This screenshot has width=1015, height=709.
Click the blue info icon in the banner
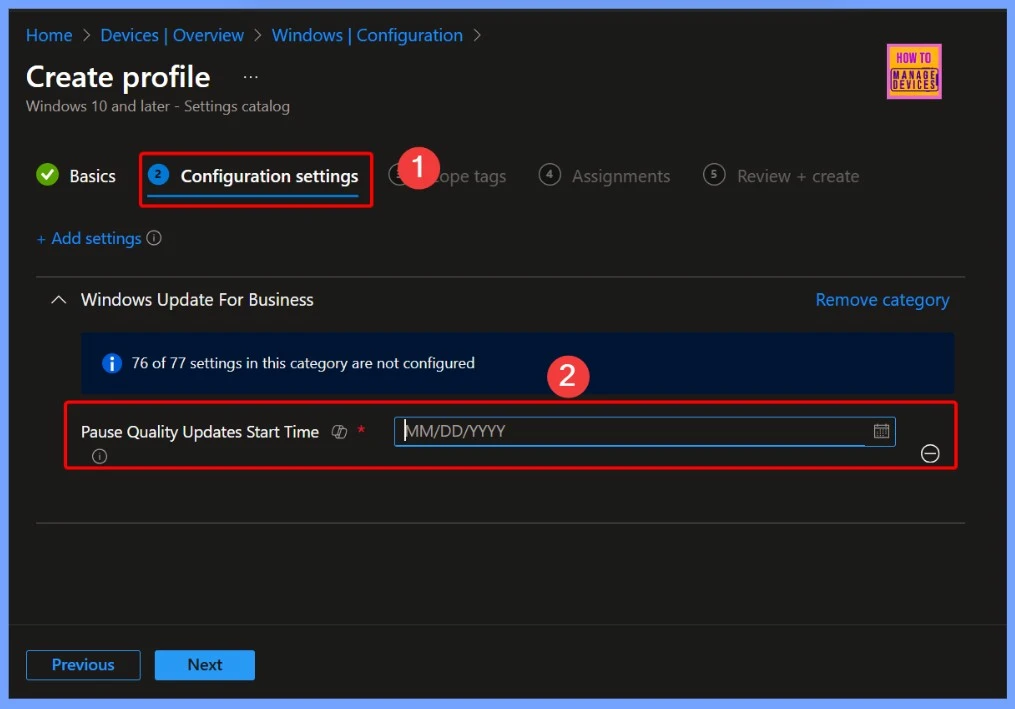(x=111, y=363)
